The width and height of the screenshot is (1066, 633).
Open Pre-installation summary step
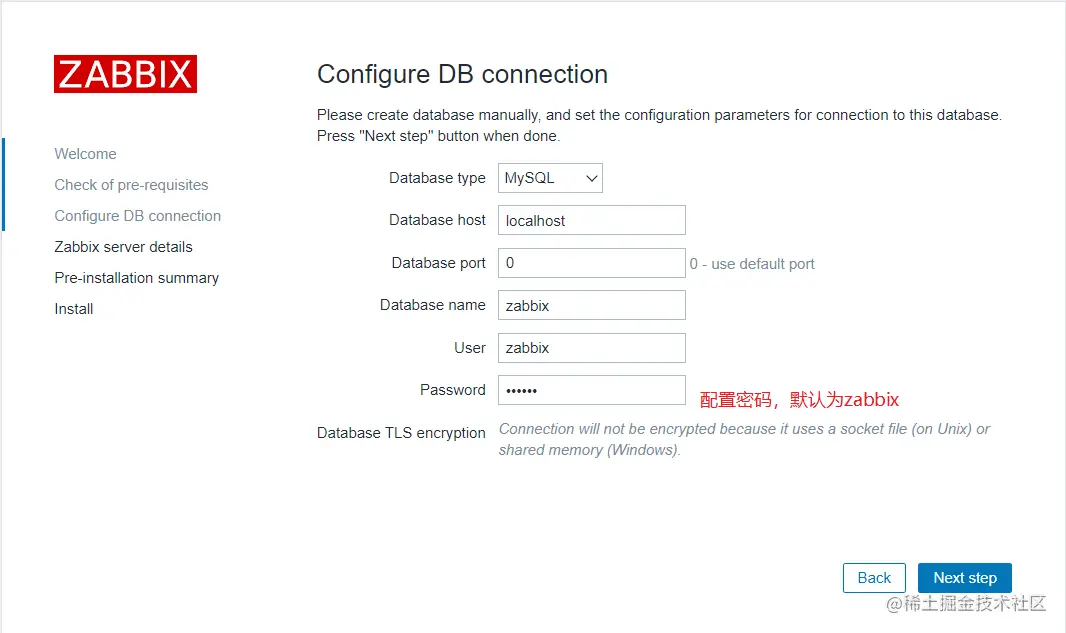136,278
